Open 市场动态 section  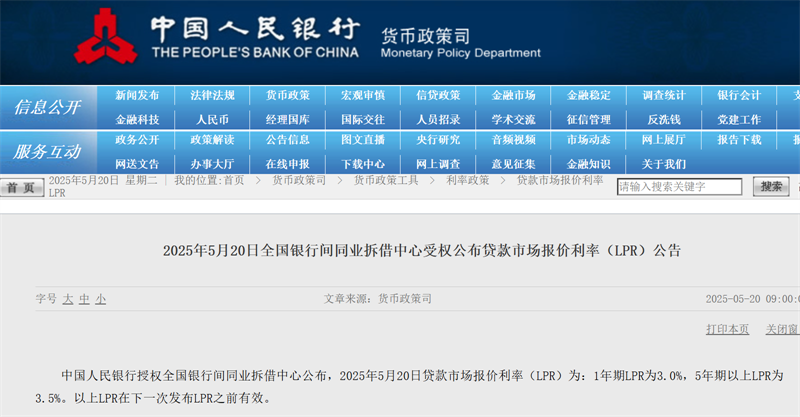click(589, 140)
